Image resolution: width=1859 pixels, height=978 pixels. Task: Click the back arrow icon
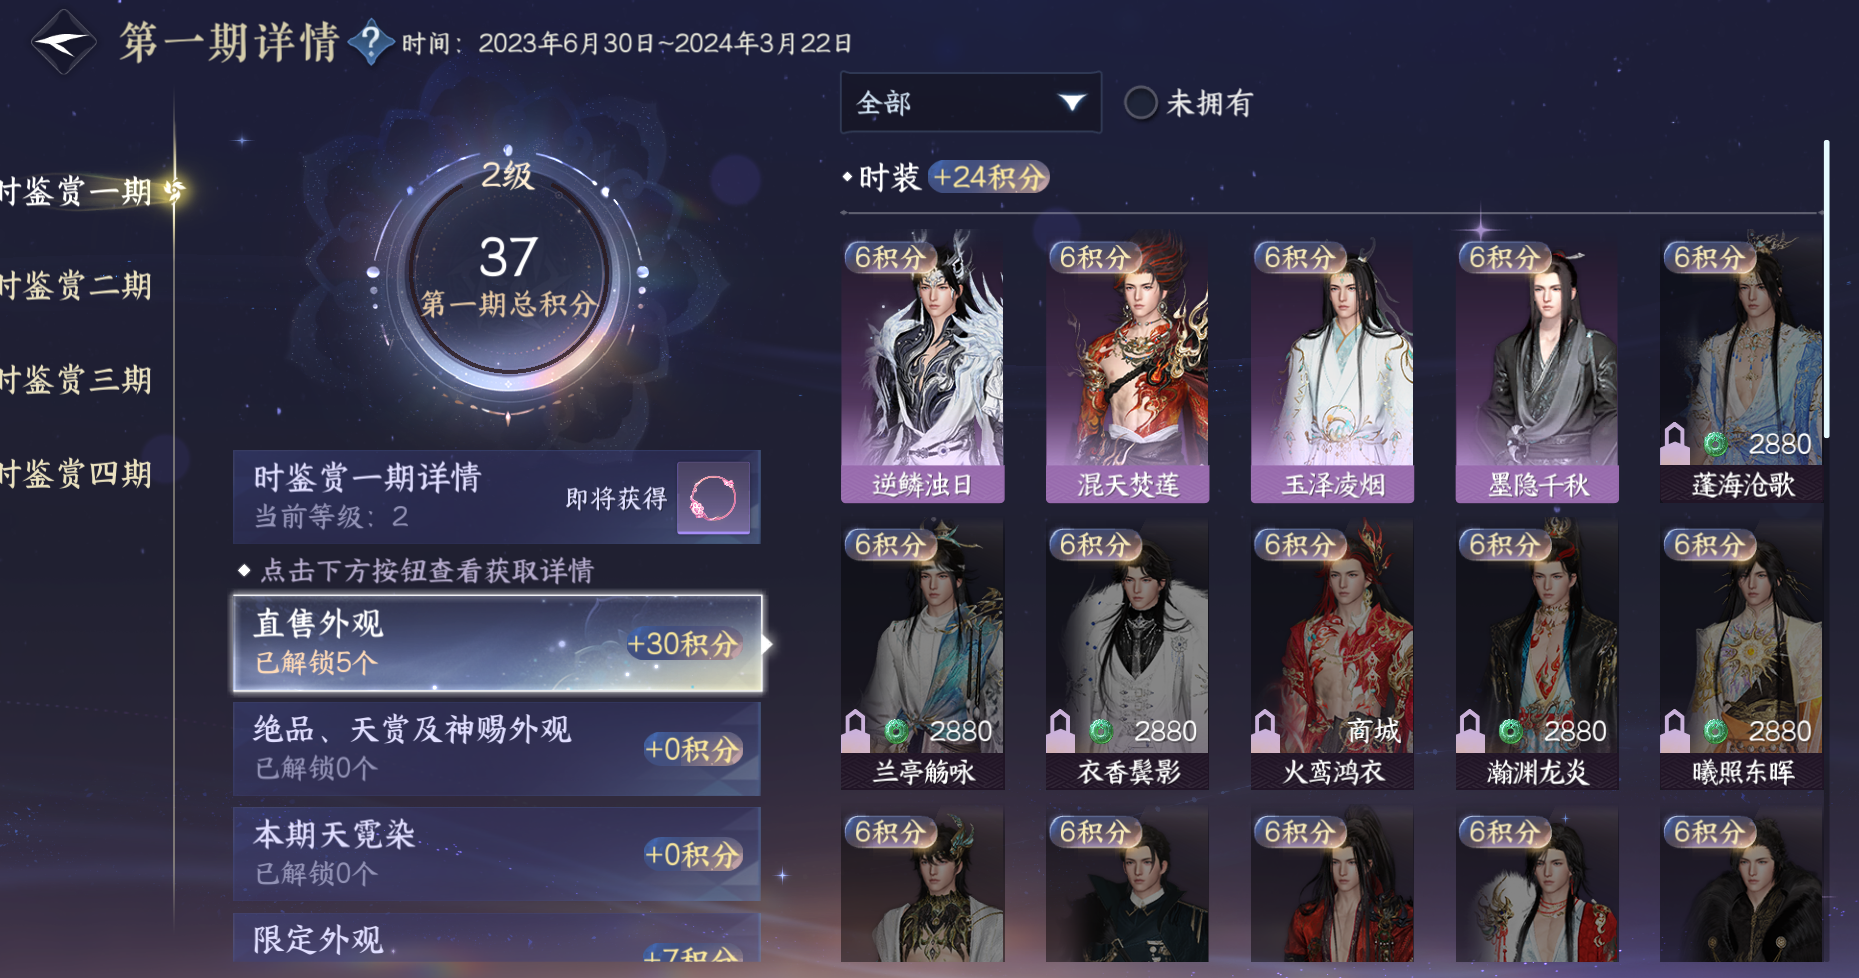coord(63,42)
